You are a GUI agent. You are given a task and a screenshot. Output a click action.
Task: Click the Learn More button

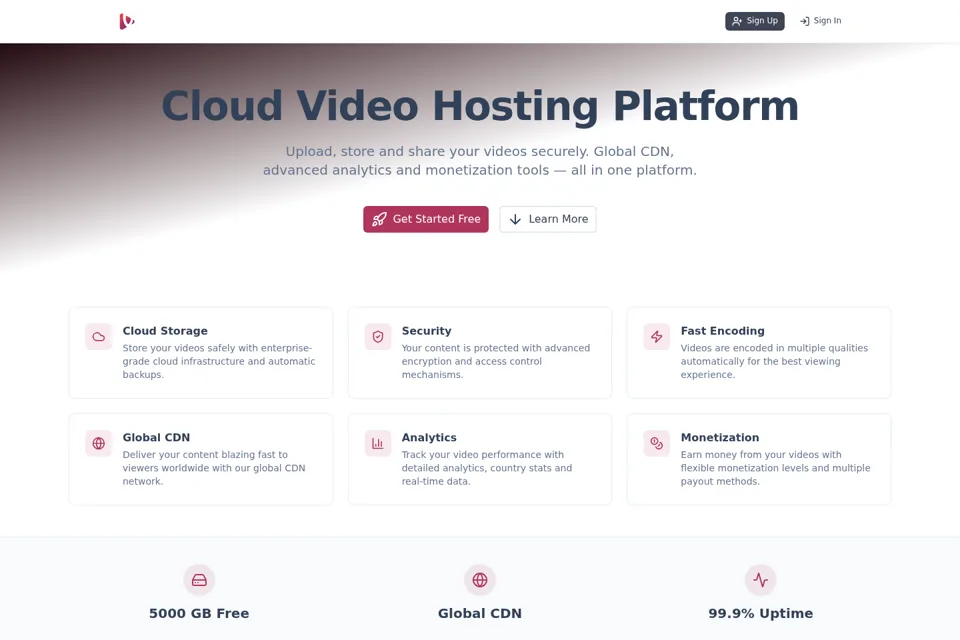pos(548,219)
